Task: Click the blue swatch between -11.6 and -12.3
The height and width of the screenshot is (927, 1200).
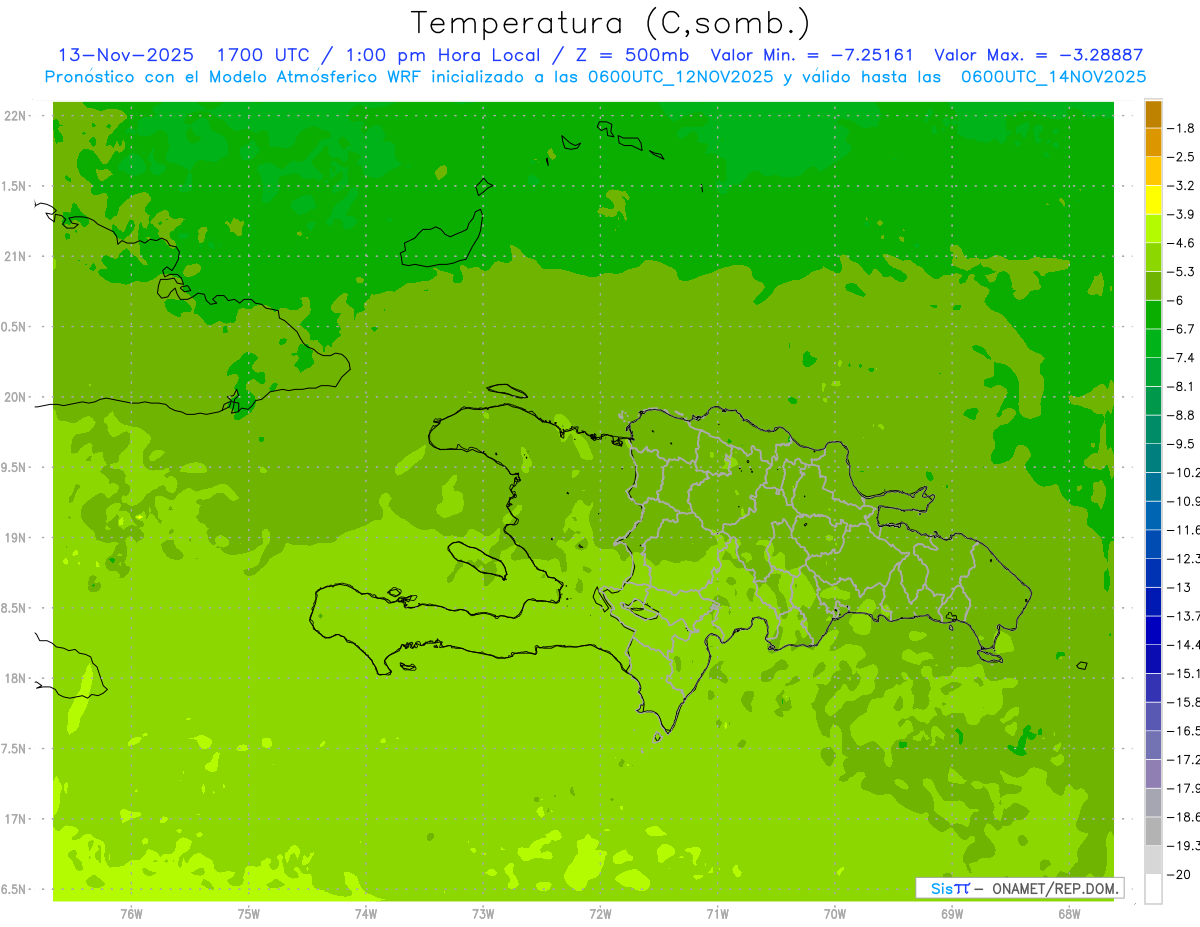Action: 1153,544
